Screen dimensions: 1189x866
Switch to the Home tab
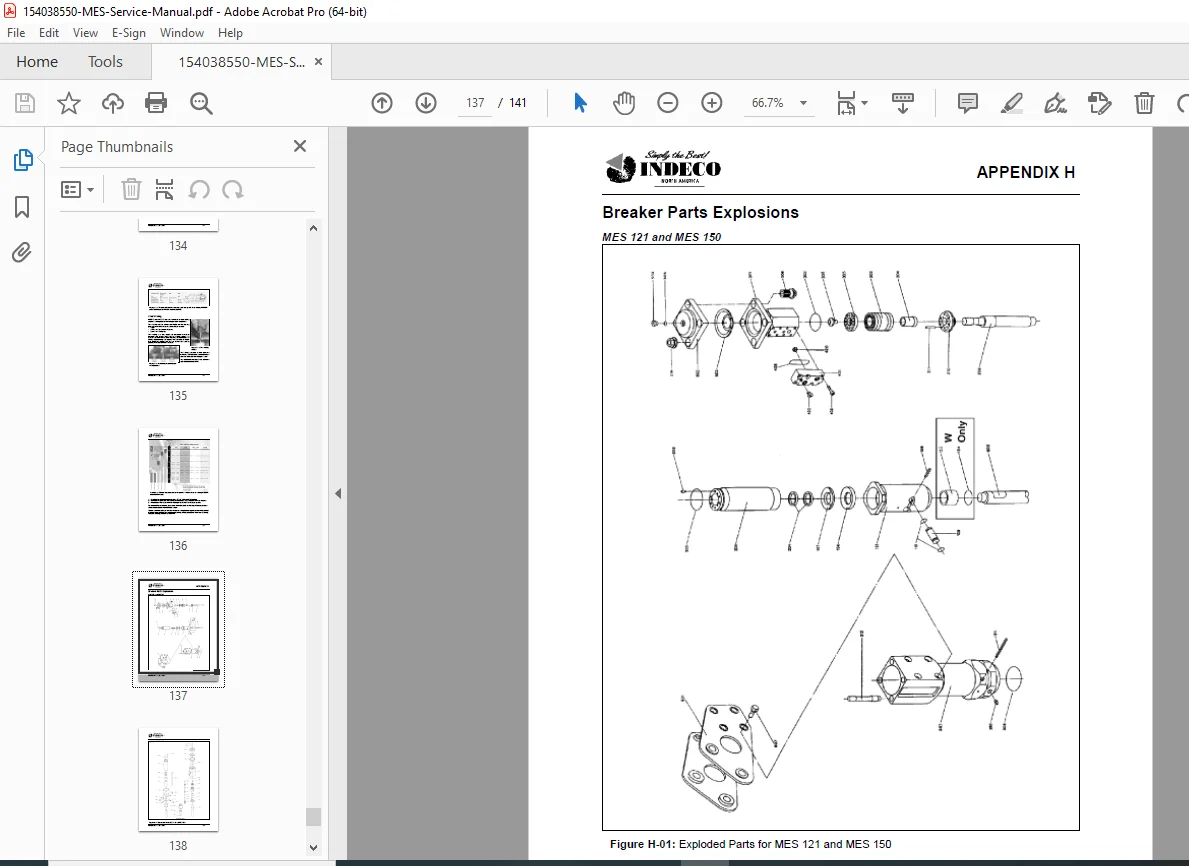coord(37,61)
